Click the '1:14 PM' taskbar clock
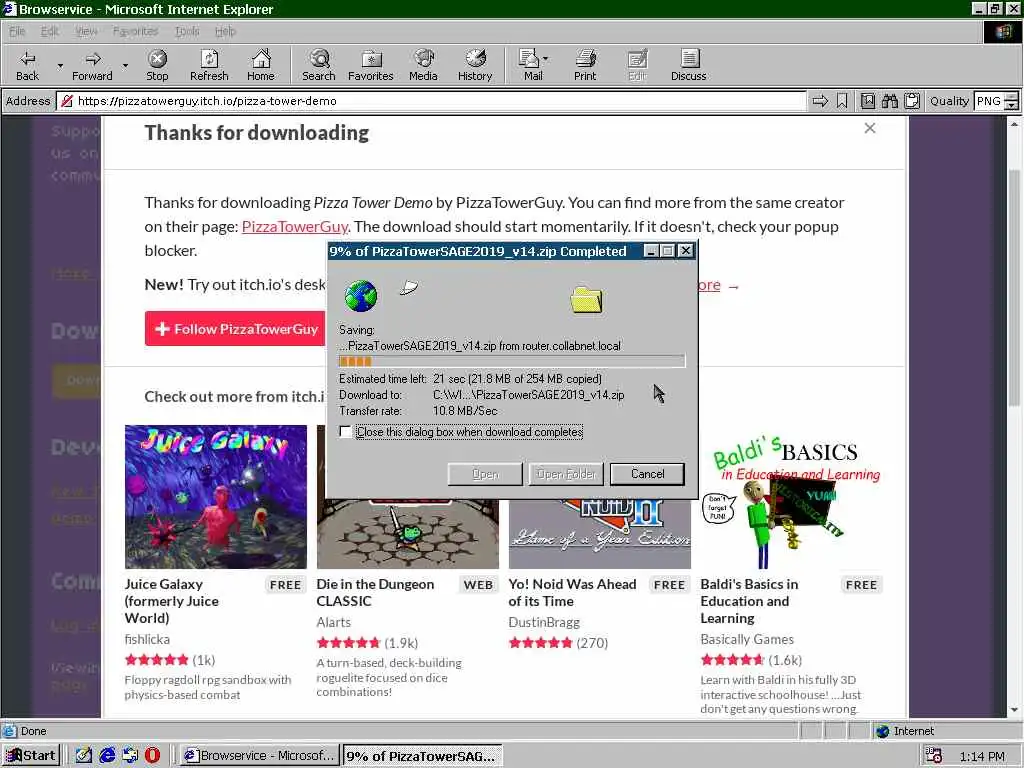 [x=982, y=756]
